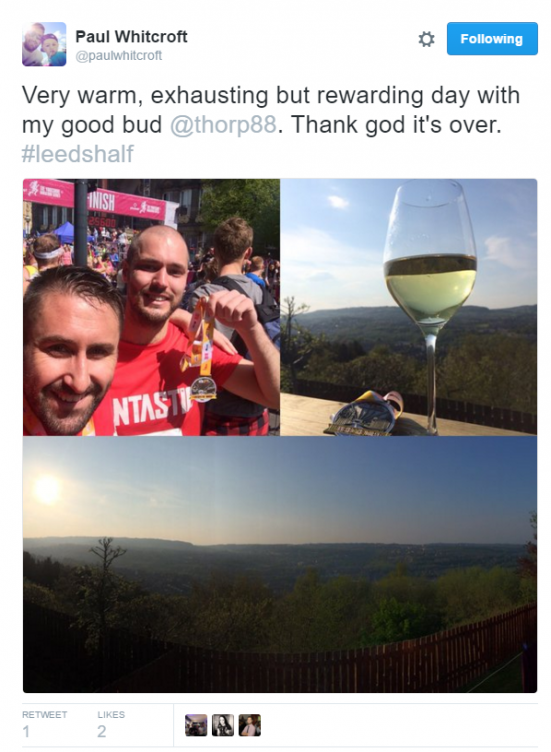Open the Paul Whitcroft display name link
The width and height of the screenshot is (551, 752).
point(131,36)
